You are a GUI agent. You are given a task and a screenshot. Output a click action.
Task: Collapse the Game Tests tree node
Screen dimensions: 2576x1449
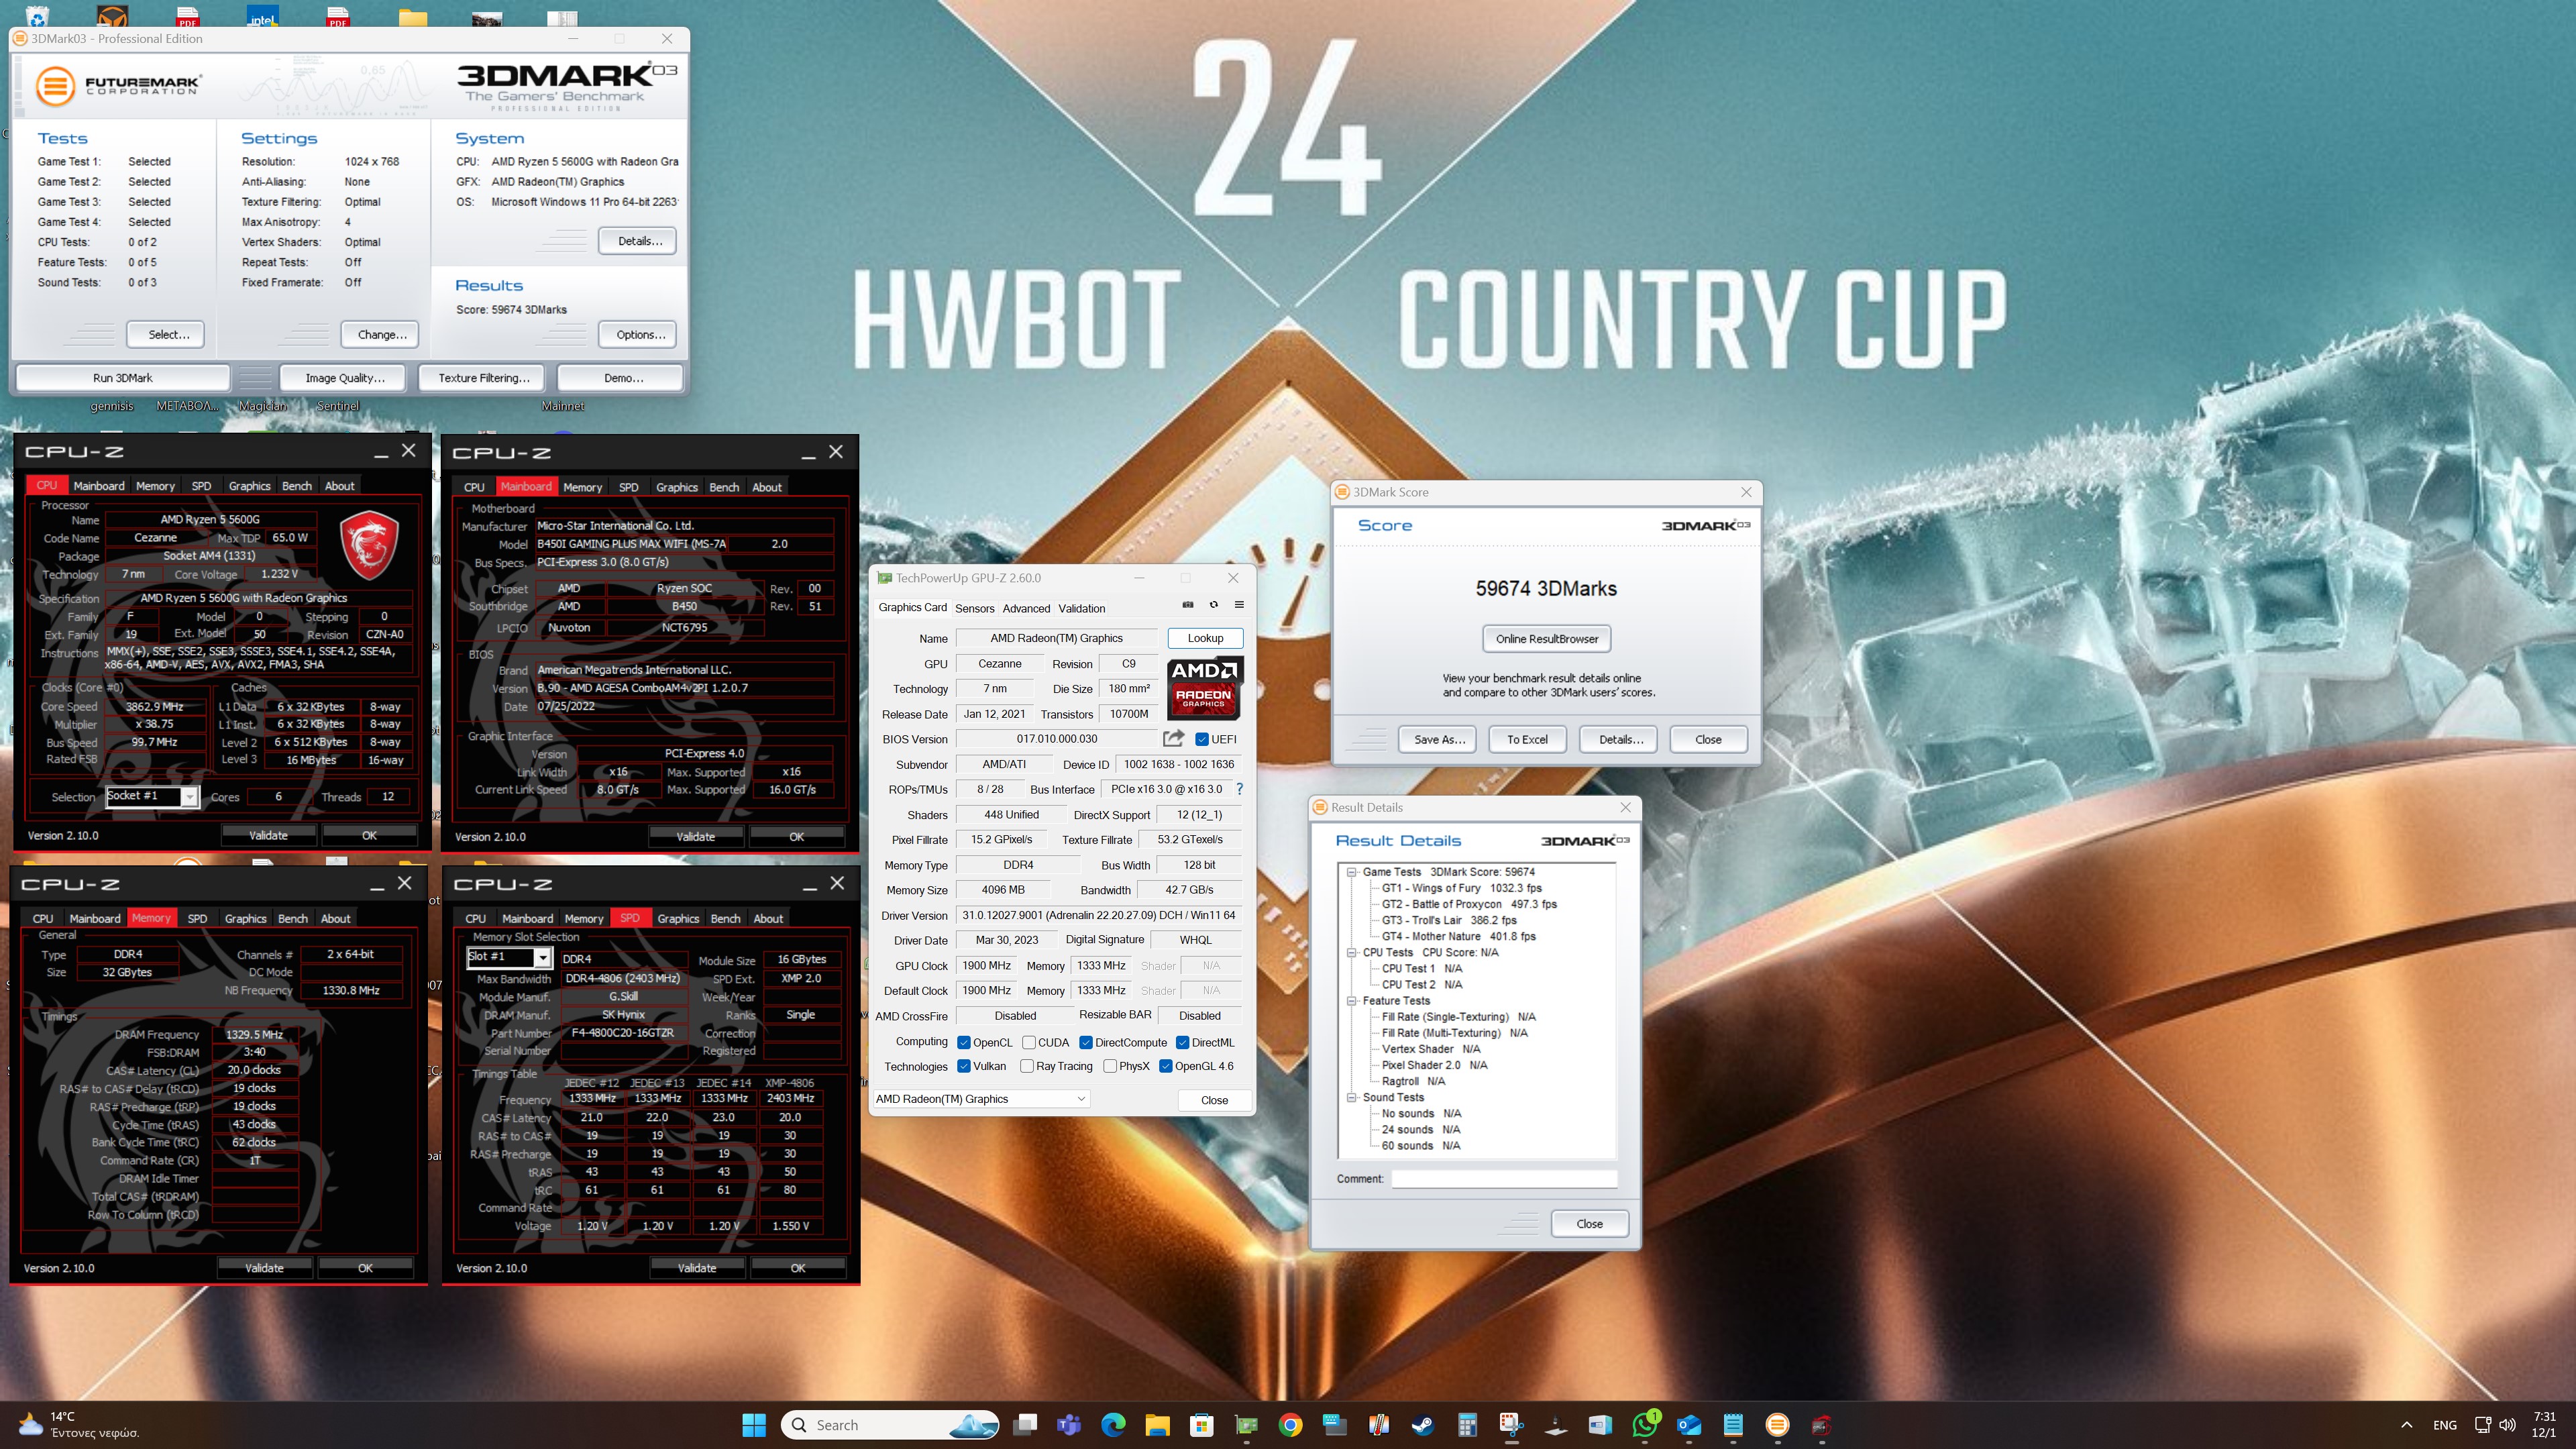pos(1352,872)
